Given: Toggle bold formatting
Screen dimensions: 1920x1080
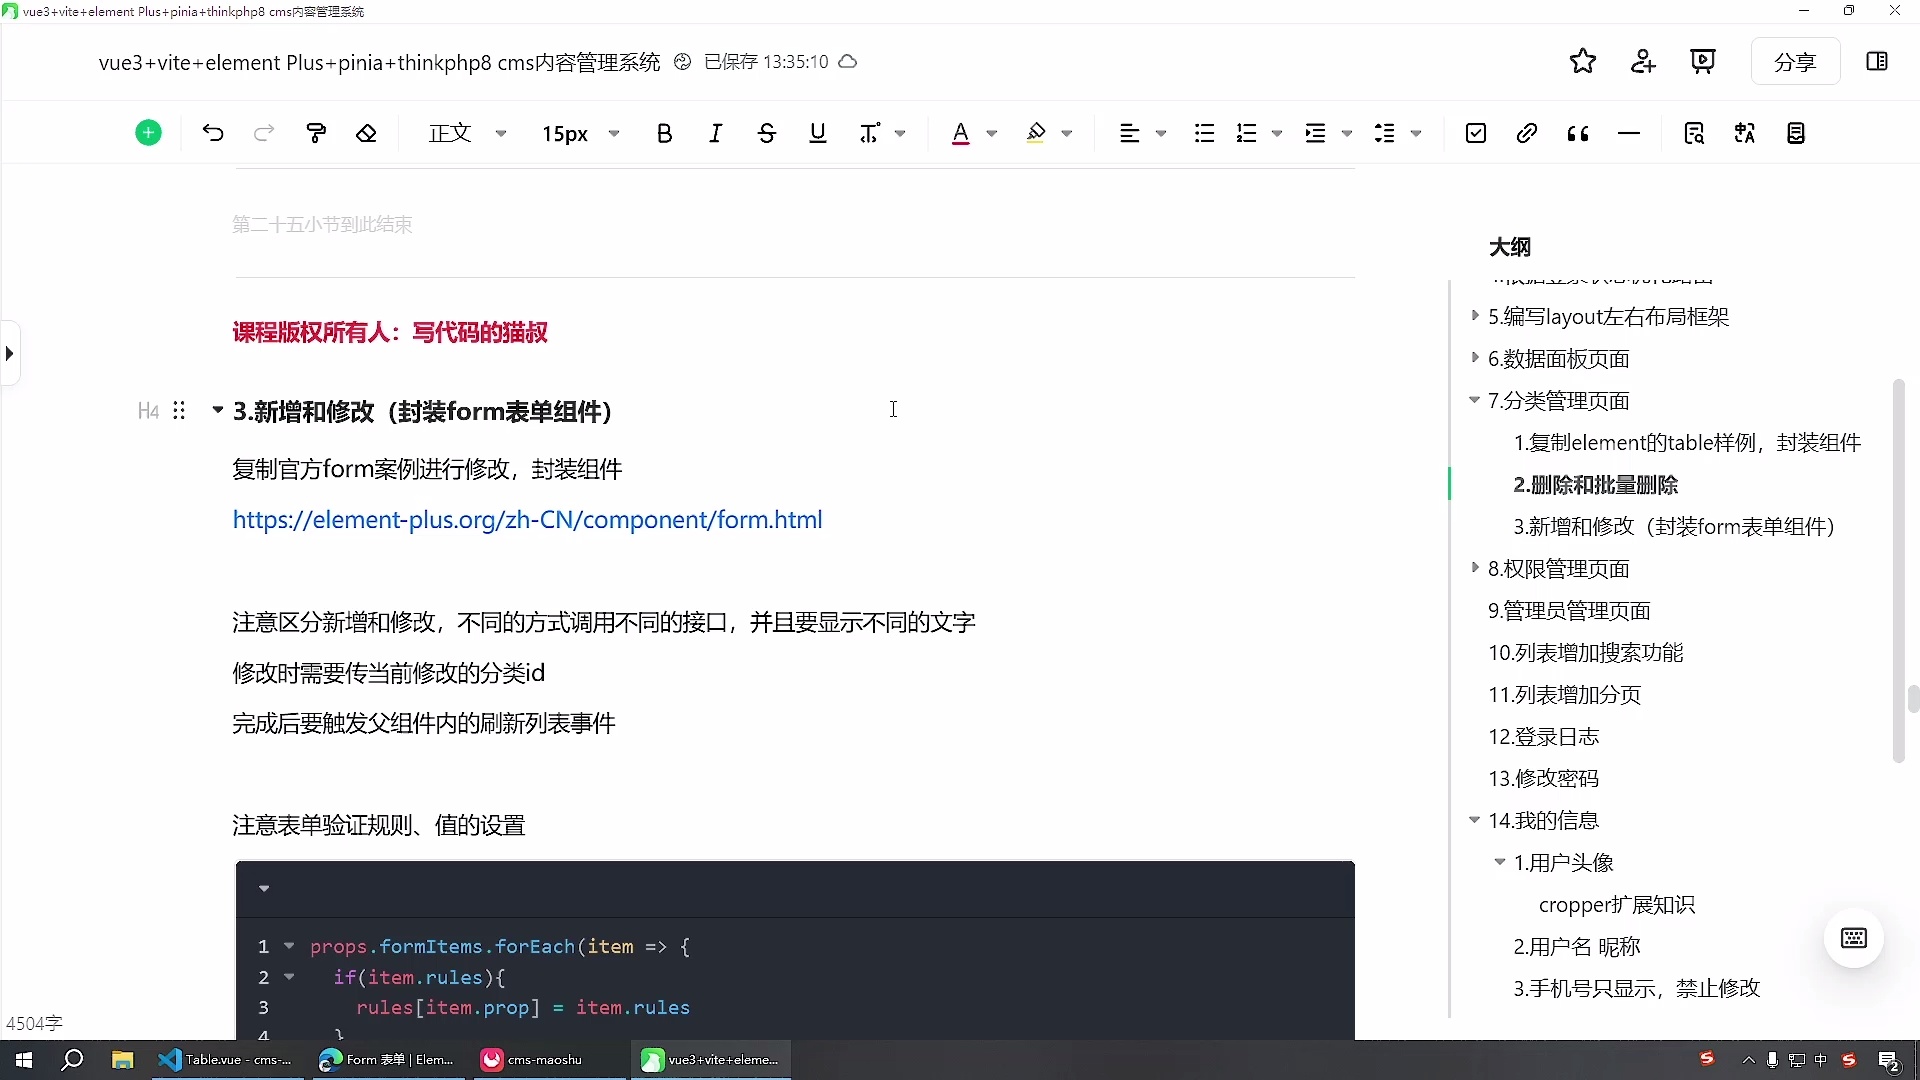Looking at the screenshot, I should coord(665,133).
